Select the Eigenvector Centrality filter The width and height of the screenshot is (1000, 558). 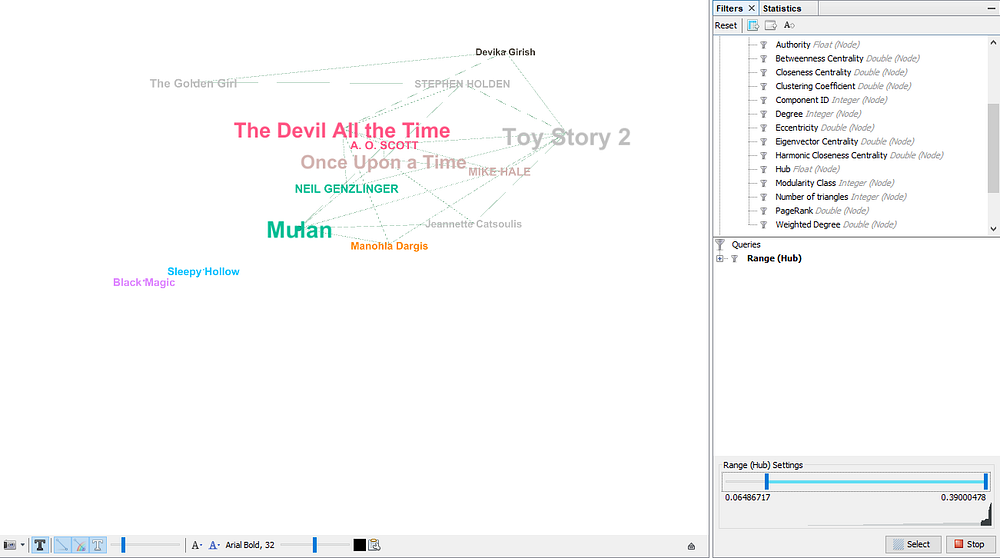pyautogui.click(x=844, y=142)
